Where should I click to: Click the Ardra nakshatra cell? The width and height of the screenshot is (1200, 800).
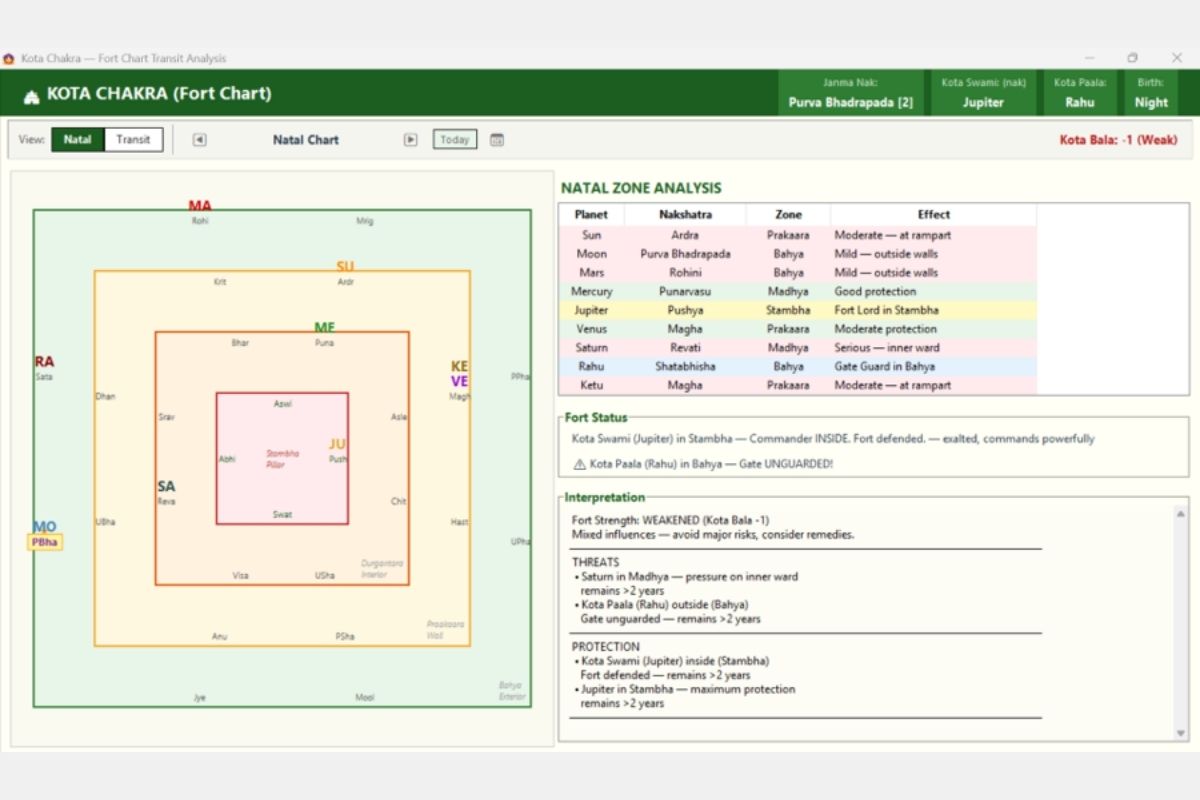[x=685, y=235]
